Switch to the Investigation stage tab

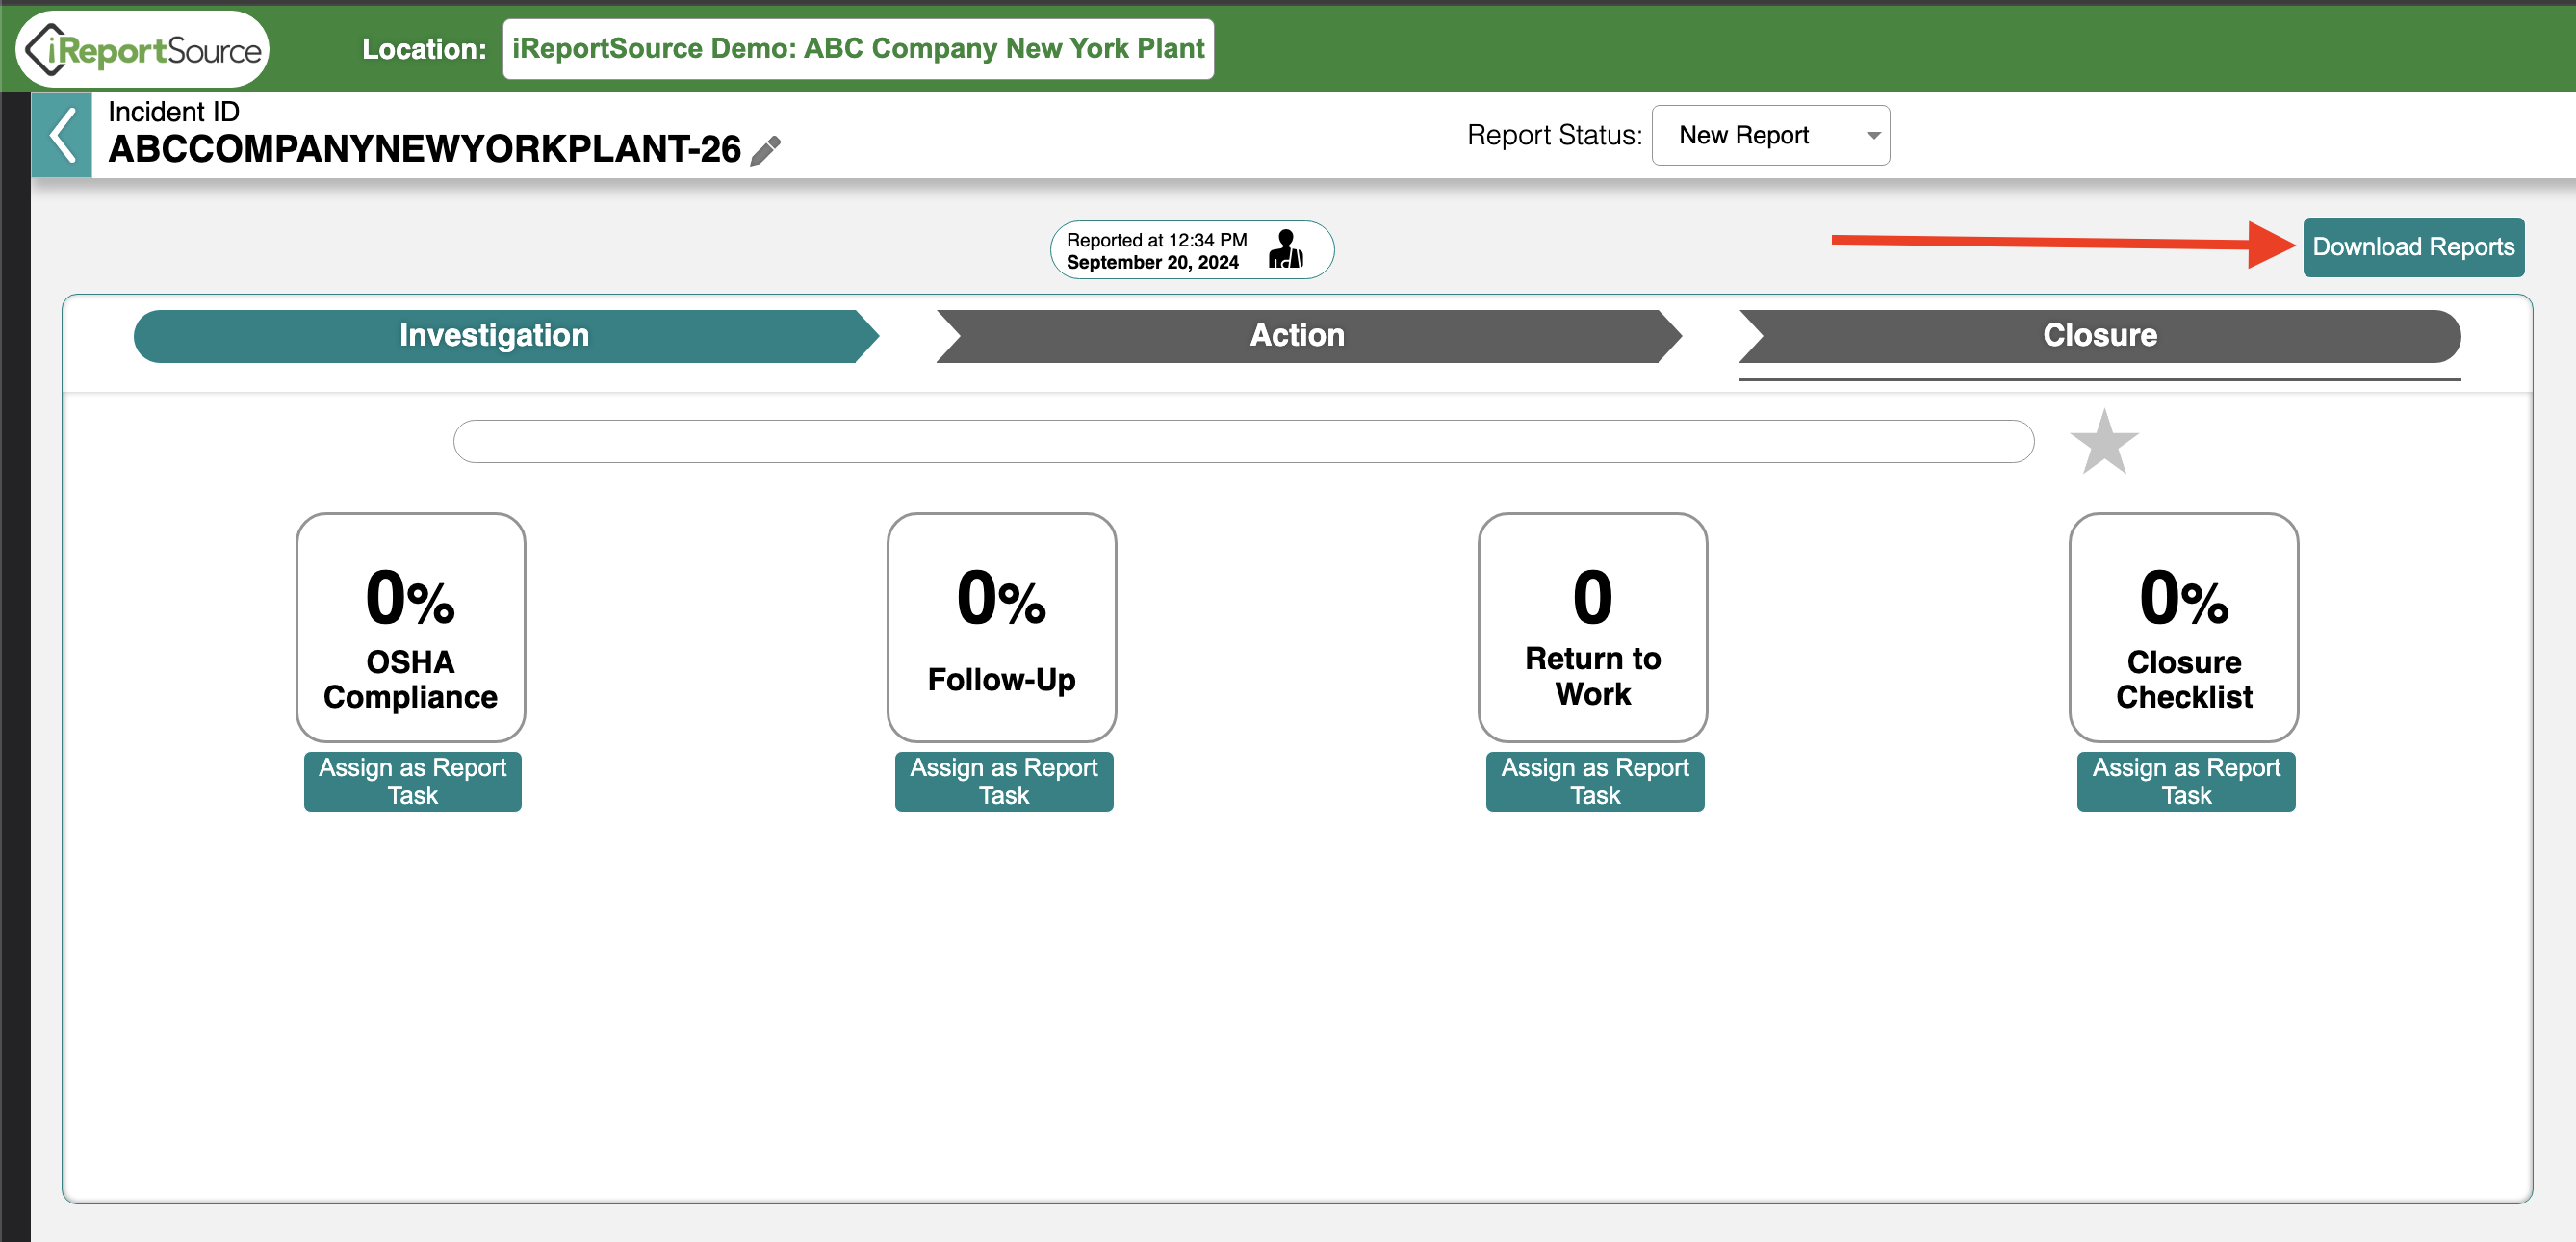pos(506,336)
